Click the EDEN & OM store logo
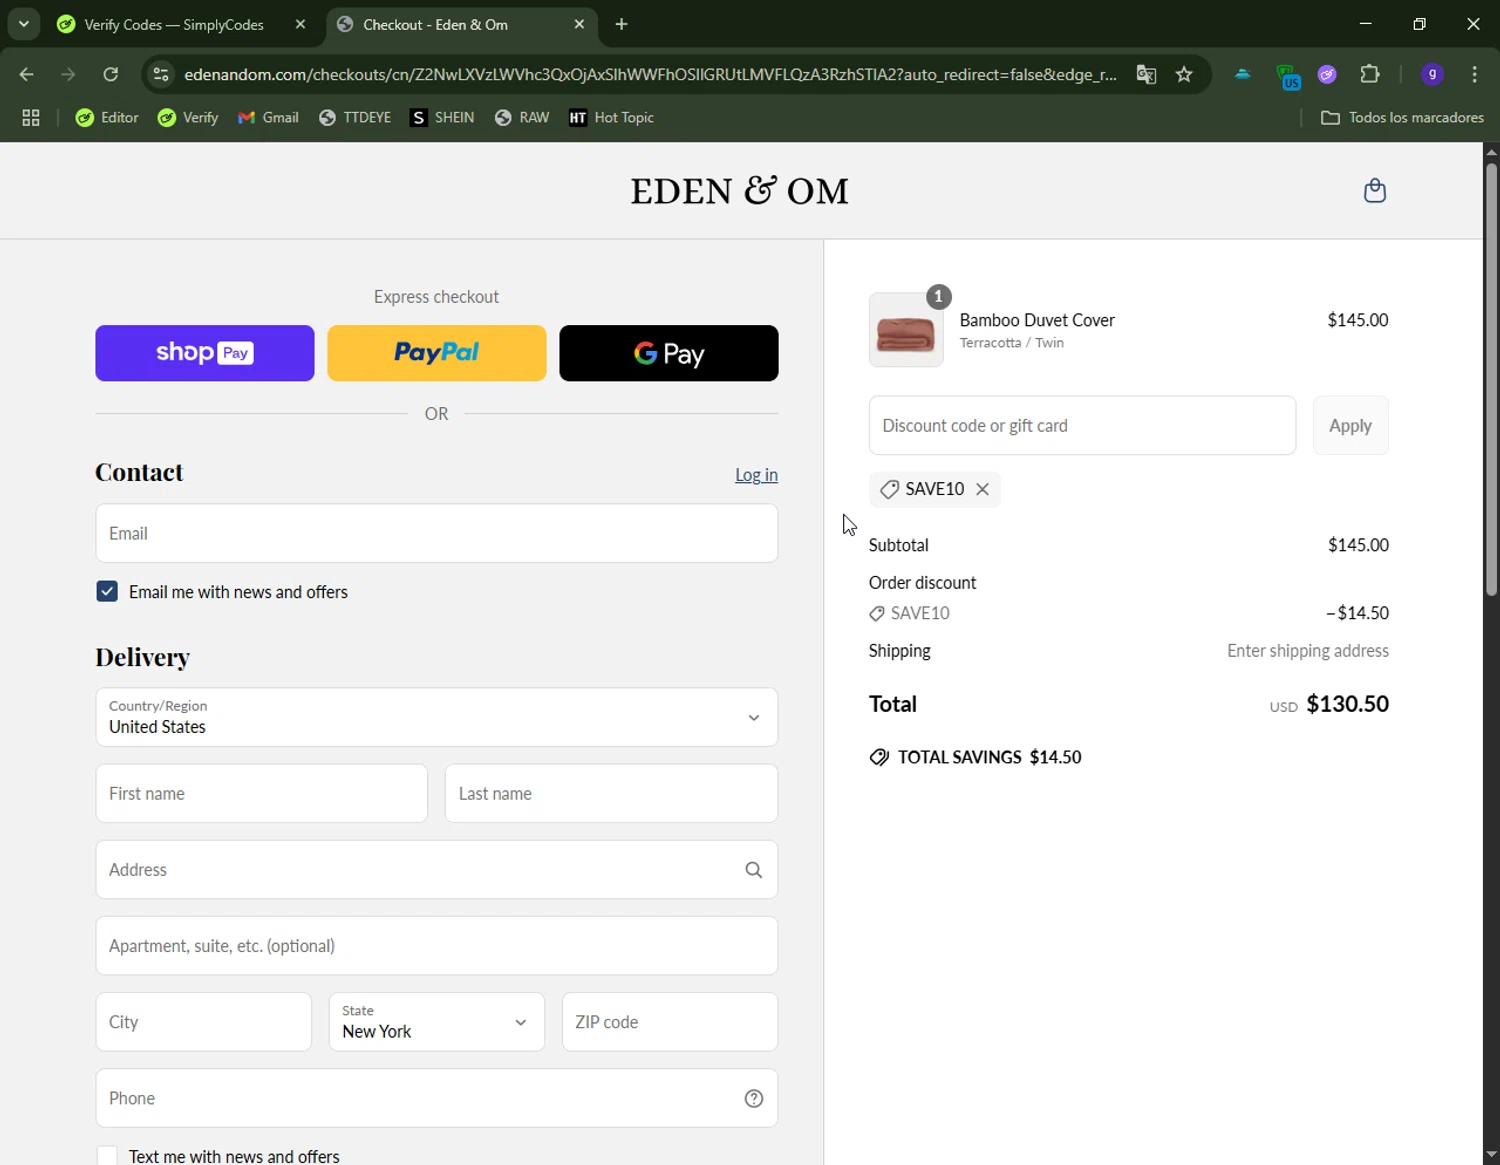 (x=740, y=190)
